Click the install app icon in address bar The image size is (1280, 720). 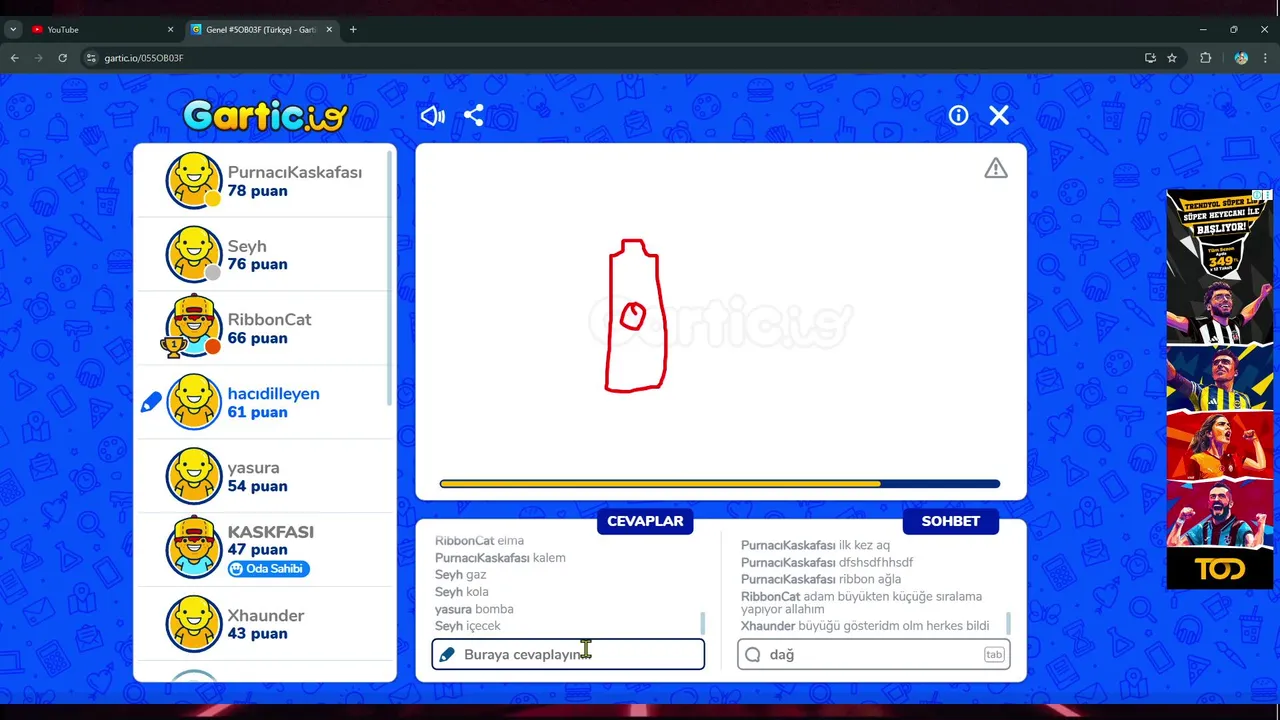[1150, 58]
